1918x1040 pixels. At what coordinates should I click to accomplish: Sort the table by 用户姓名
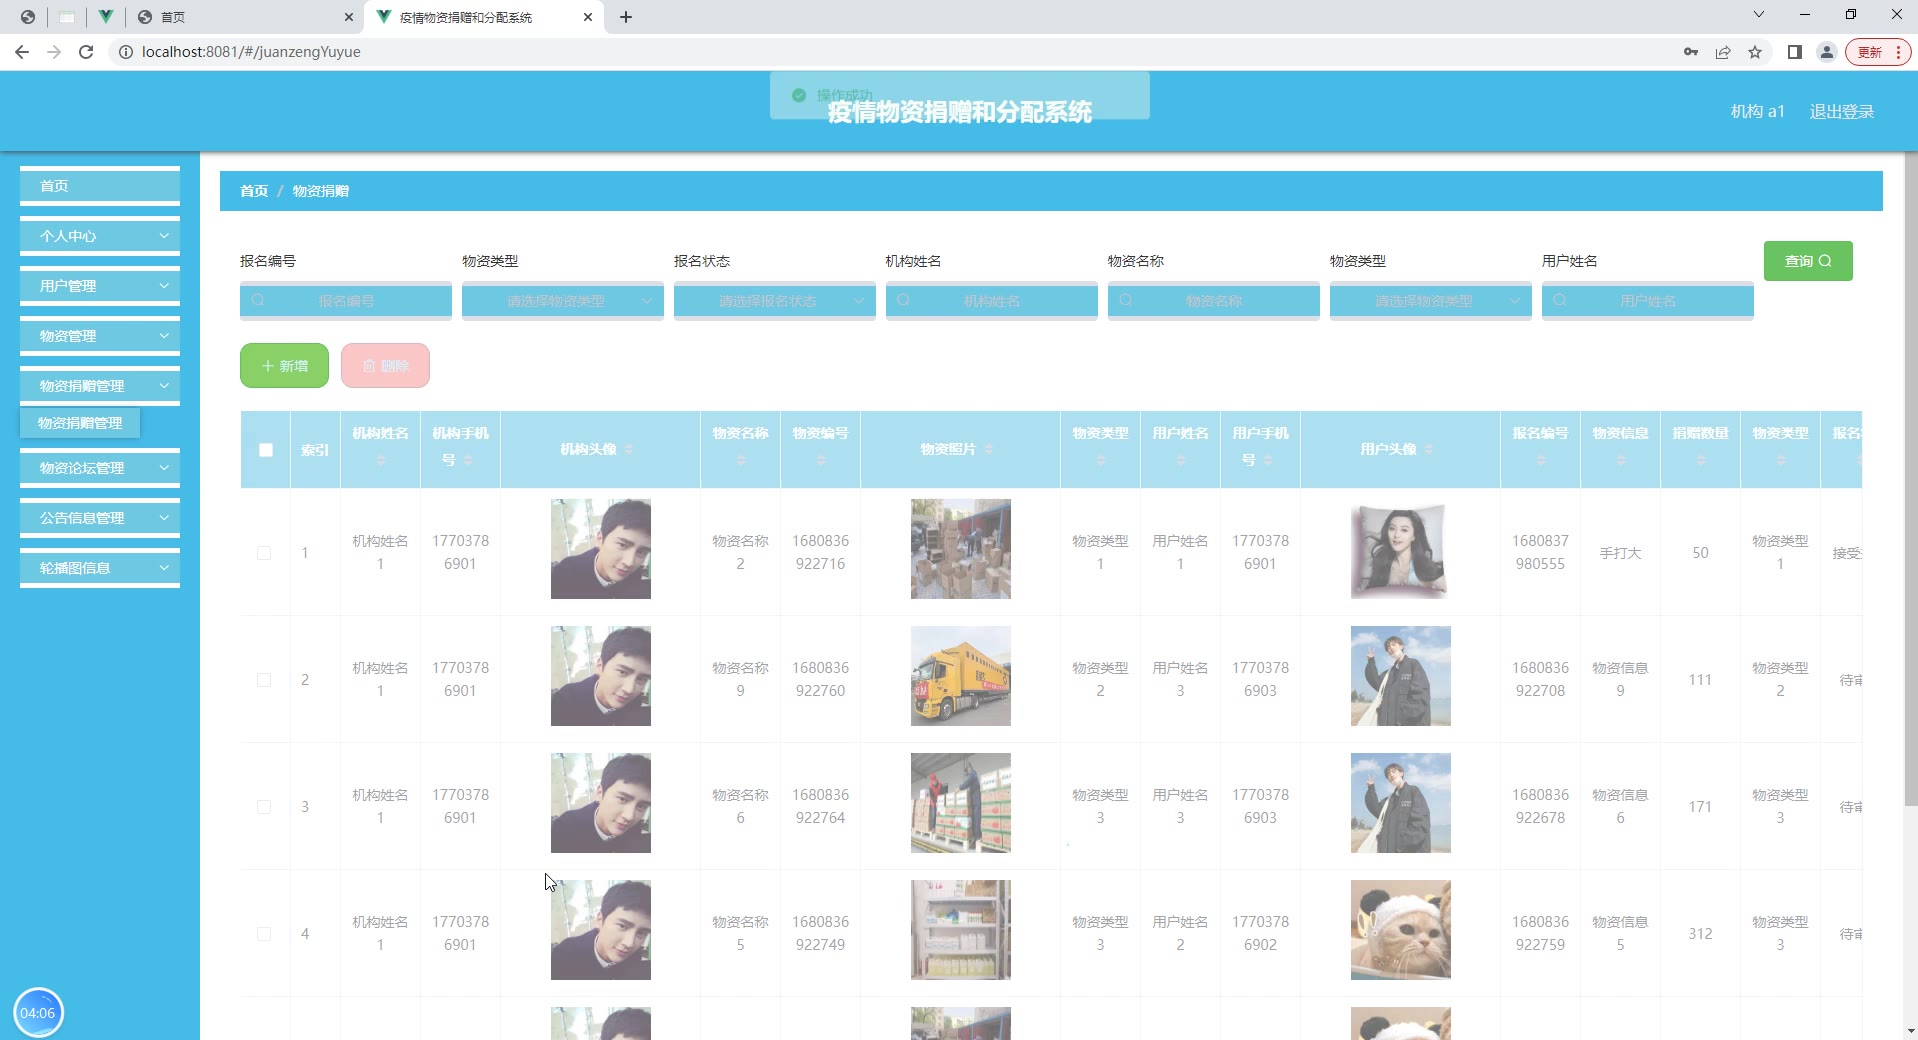click(1180, 460)
